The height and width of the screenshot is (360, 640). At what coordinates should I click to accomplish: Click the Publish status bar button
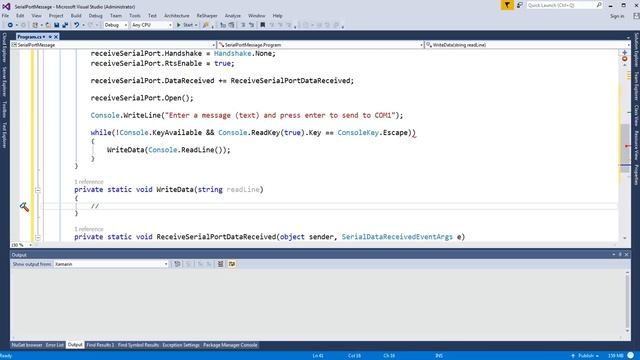click(x=586, y=356)
